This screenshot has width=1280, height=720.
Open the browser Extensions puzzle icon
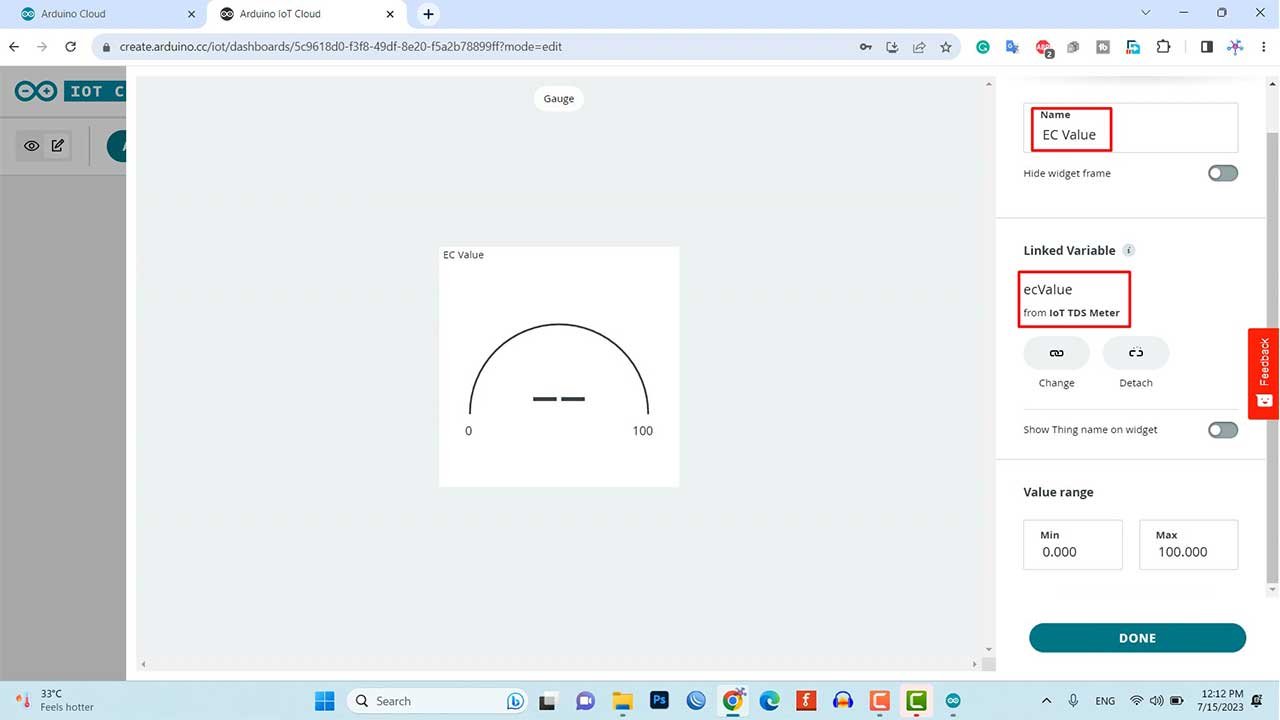coord(1163,47)
